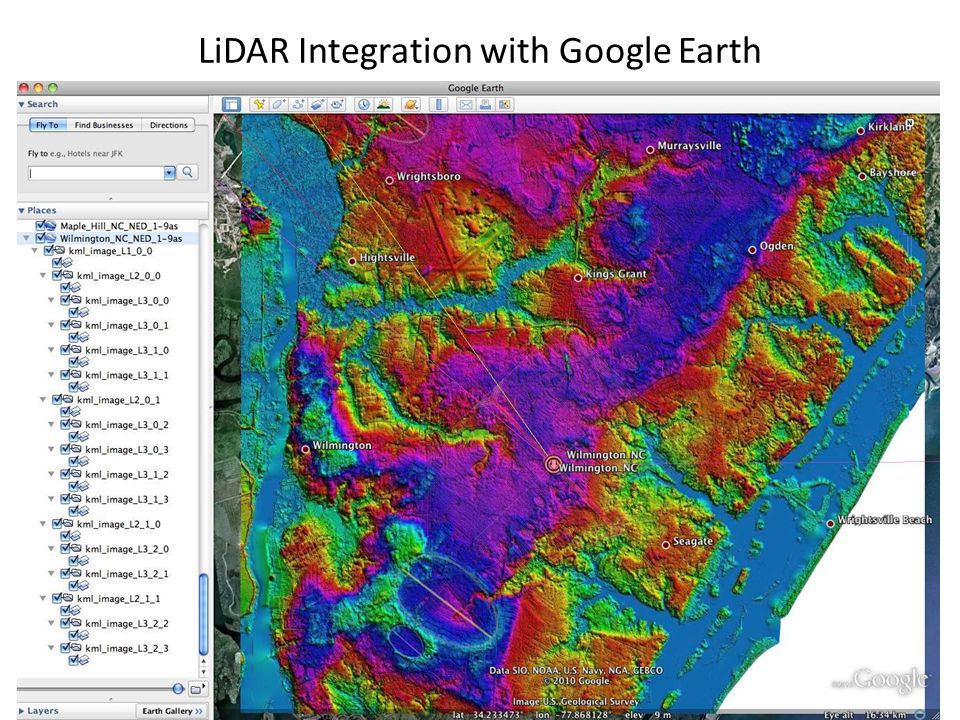Collapse the Places panel header triangle

[x=22, y=211]
